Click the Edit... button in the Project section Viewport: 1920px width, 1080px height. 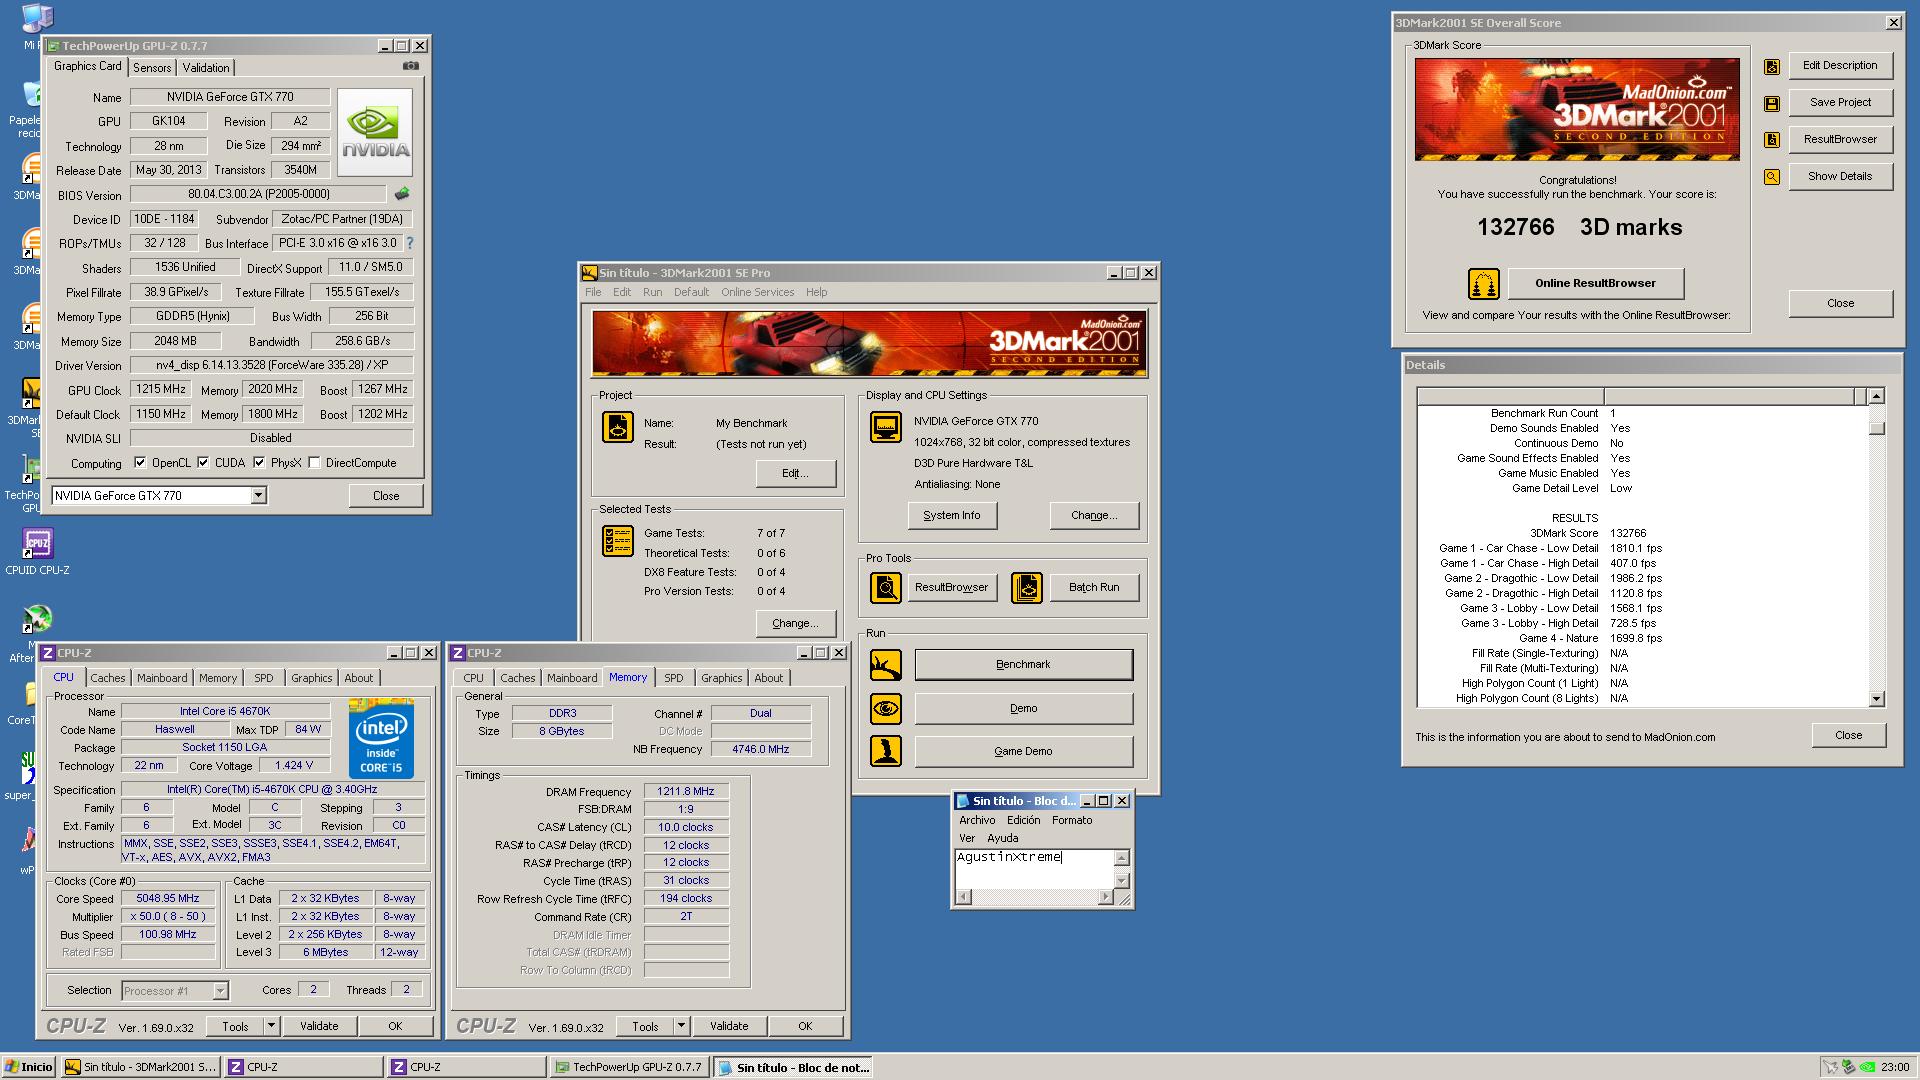click(x=795, y=473)
